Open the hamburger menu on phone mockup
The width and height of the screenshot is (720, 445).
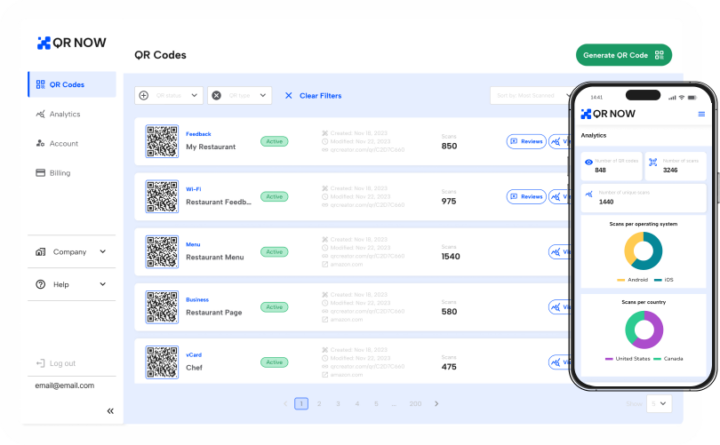click(x=701, y=114)
